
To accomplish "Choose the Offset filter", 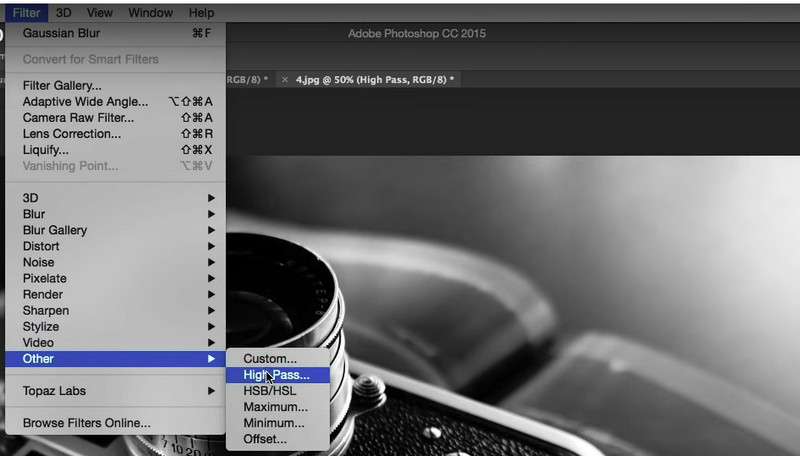I will [278, 439].
